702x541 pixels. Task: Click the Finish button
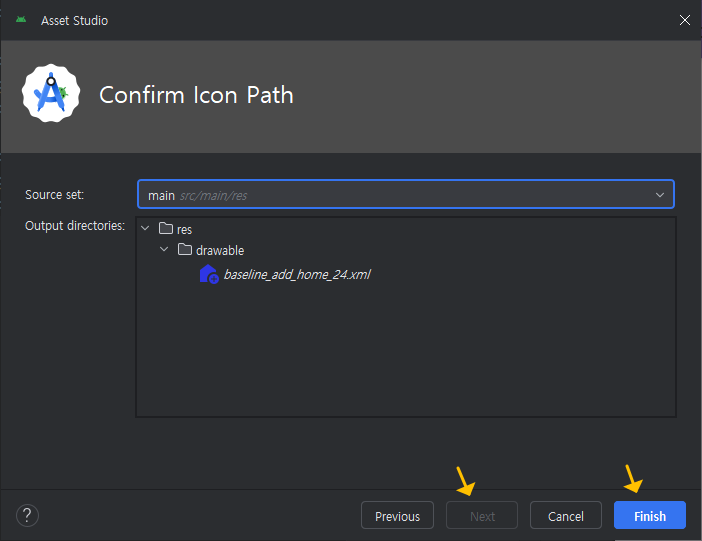(650, 515)
